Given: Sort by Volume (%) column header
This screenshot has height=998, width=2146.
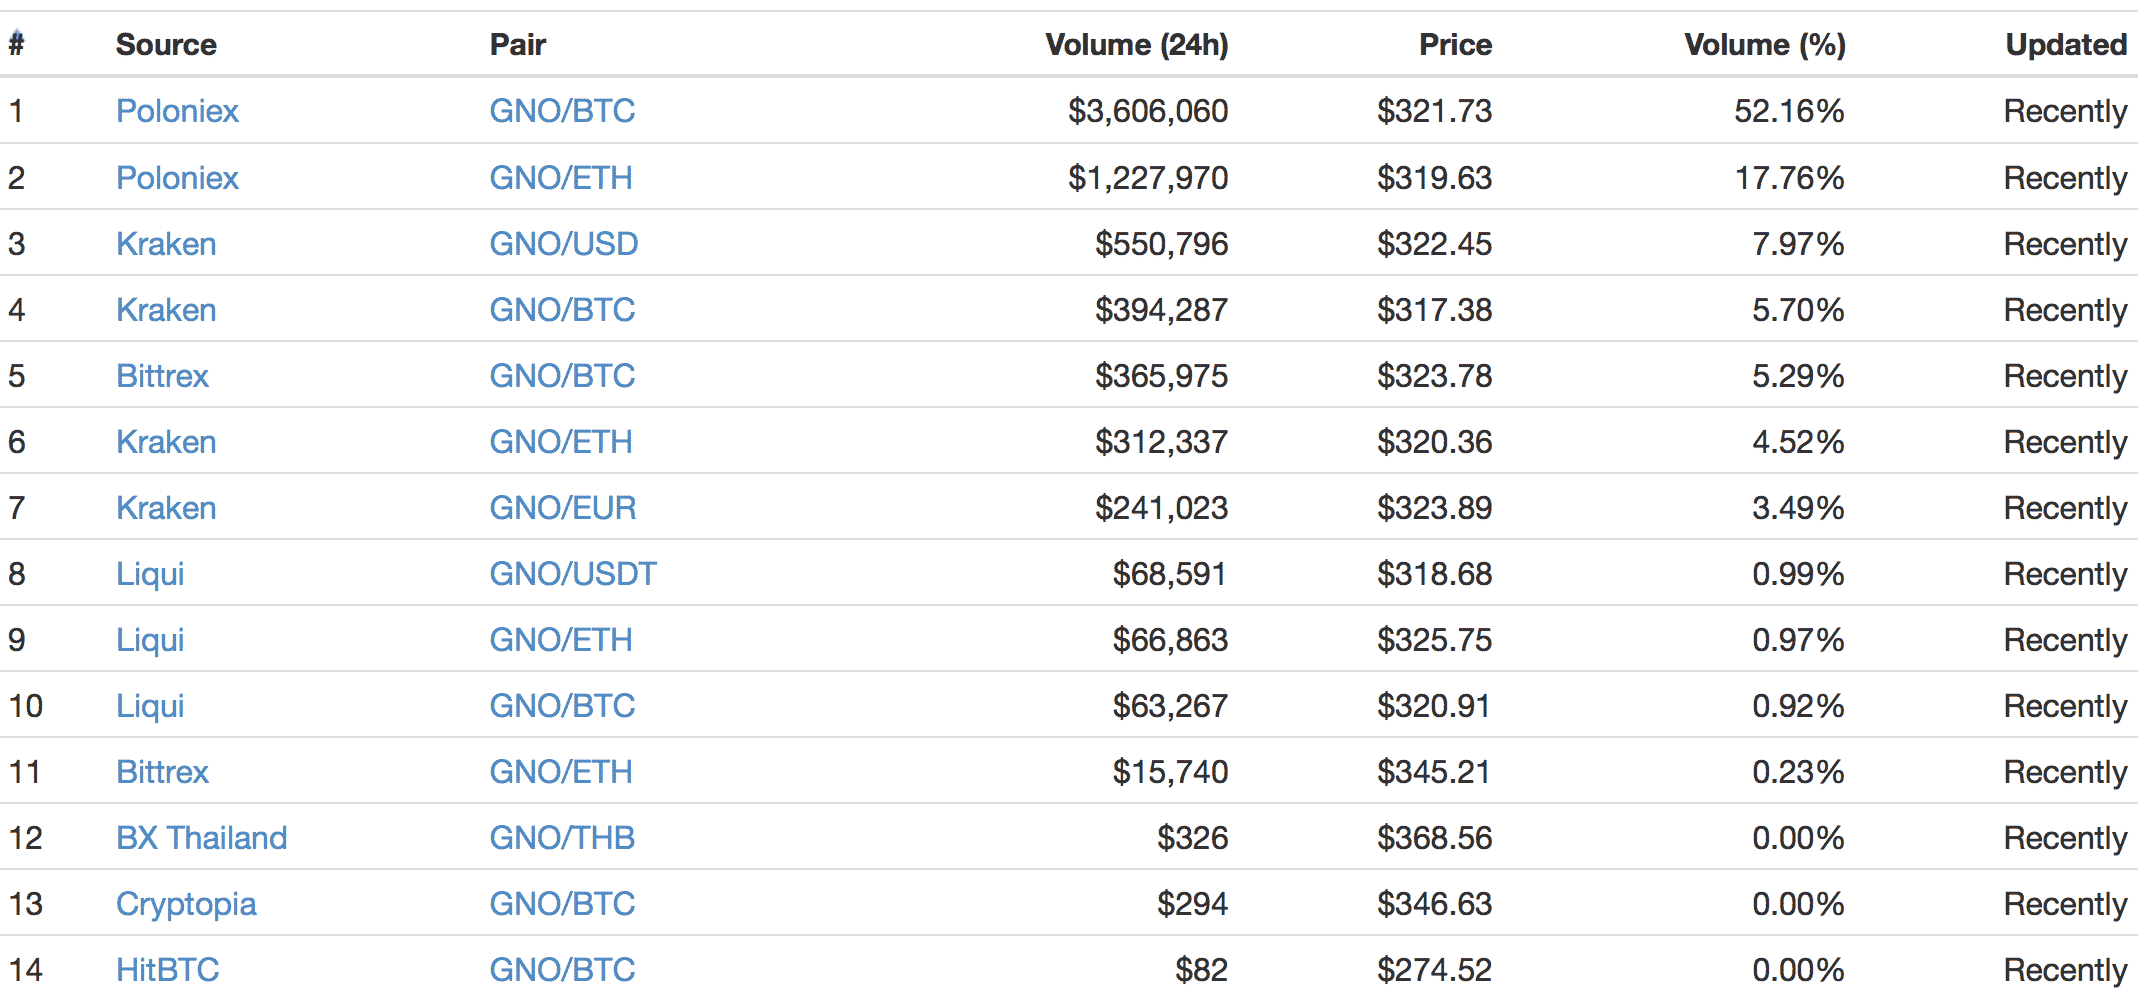Looking at the screenshot, I should [1765, 45].
